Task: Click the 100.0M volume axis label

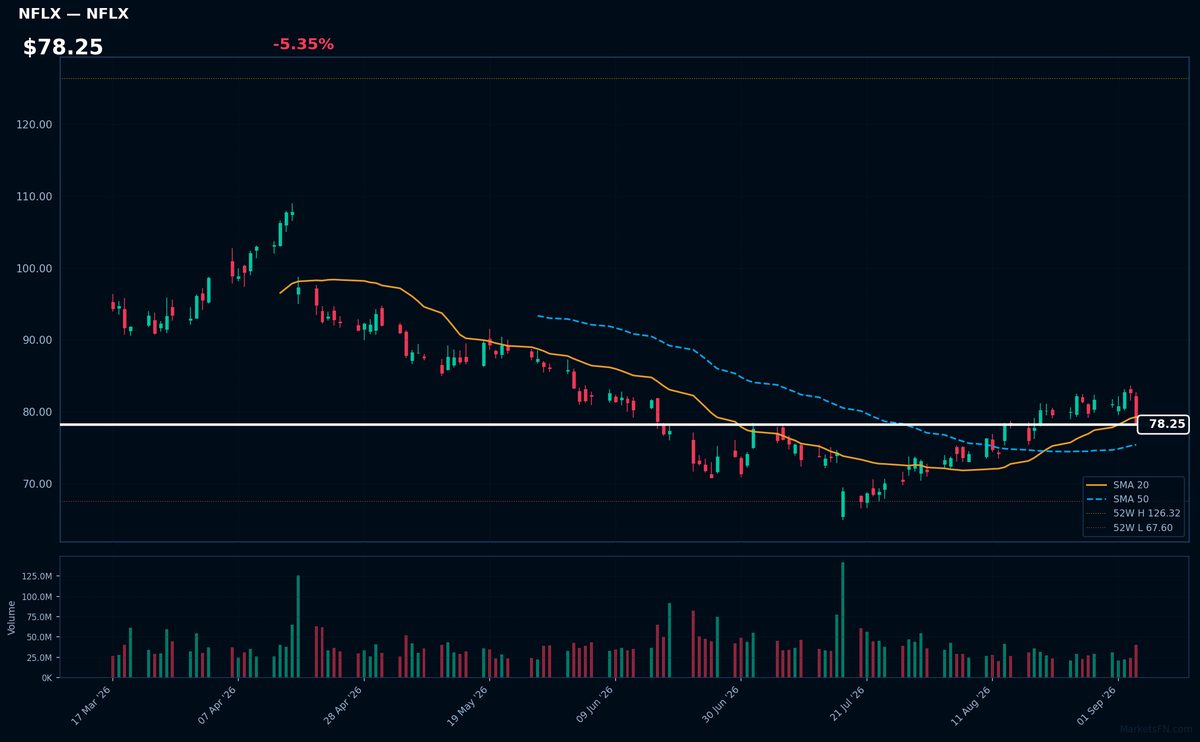Action: [x=38, y=597]
